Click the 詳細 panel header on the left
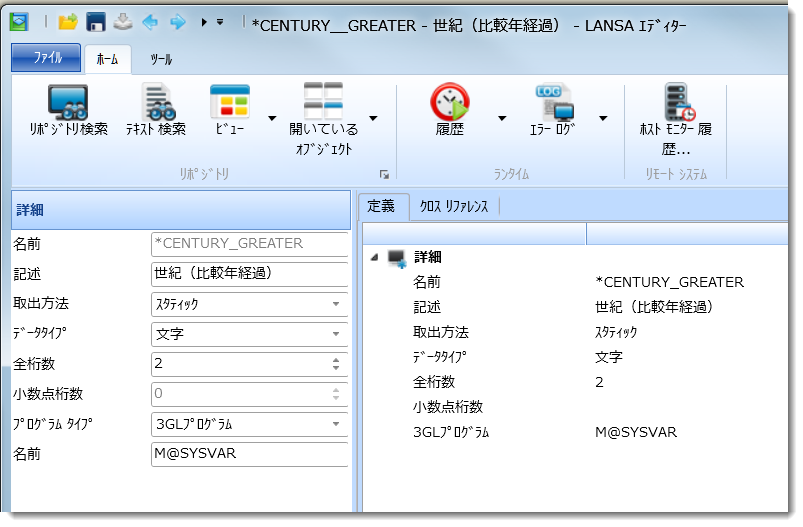Viewport: 803px width, 527px height. [181, 210]
